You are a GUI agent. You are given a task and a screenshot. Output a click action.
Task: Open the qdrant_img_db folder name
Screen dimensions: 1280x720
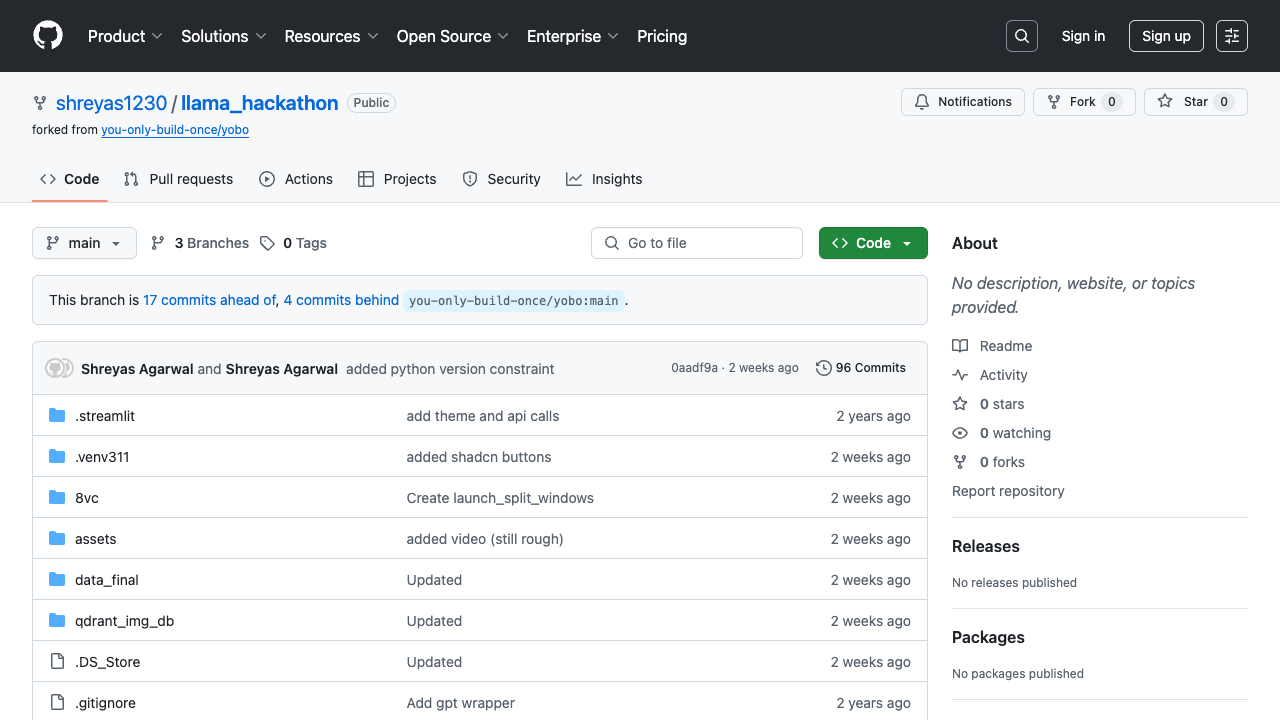[125, 621]
